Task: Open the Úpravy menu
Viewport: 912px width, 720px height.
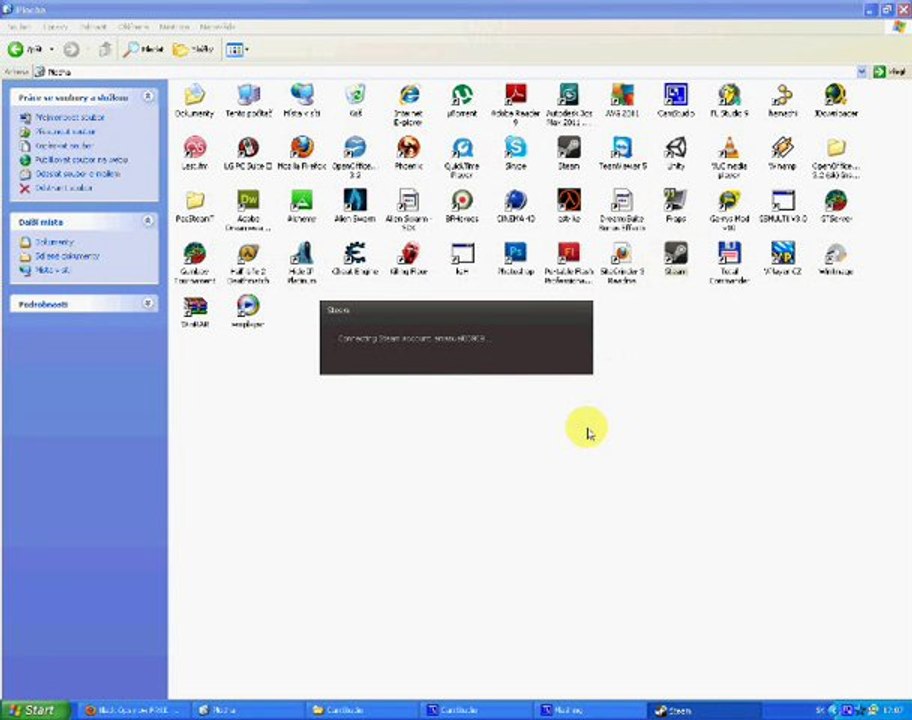Action: (55, 27)
